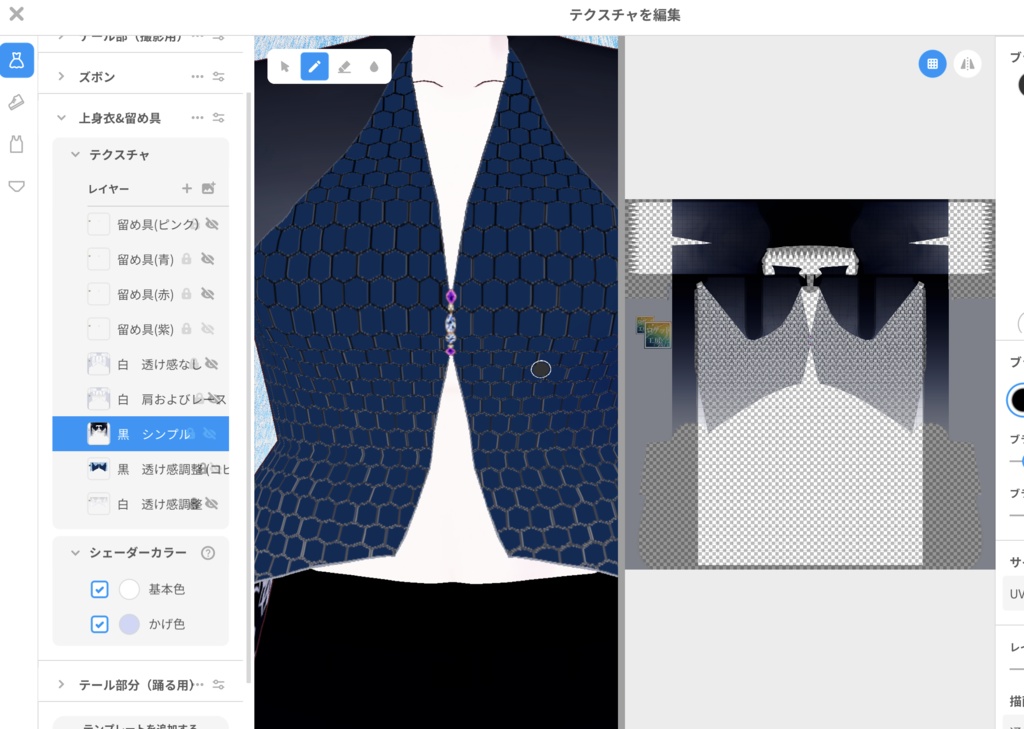Click the gem clasp on the 3D vest

pos(451,323)
